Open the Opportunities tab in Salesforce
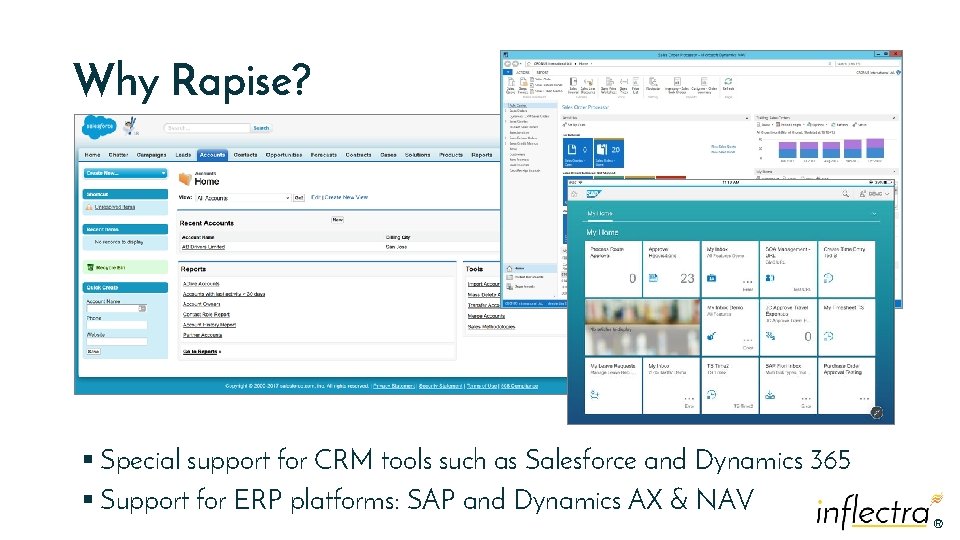Viewport: 960px width, 540px height. click(283, 155)
